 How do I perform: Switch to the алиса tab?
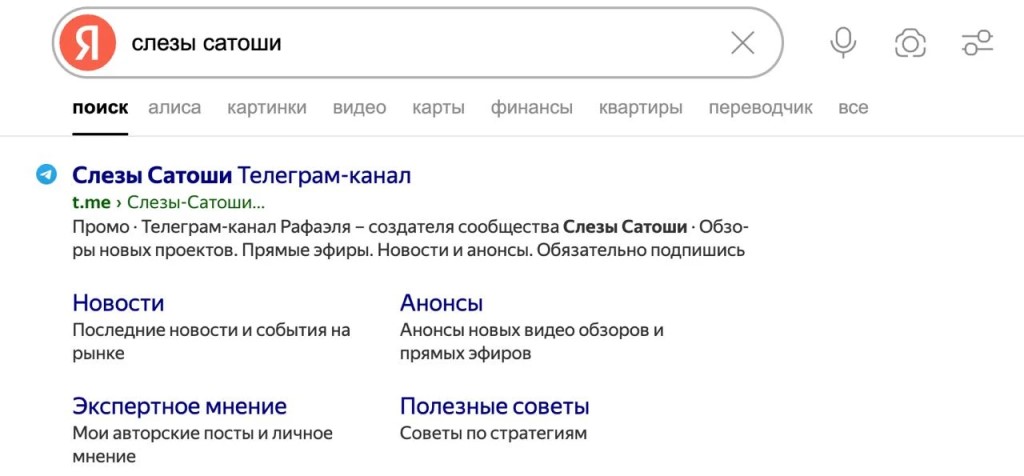pyautogui.click(x=174, y=108)
